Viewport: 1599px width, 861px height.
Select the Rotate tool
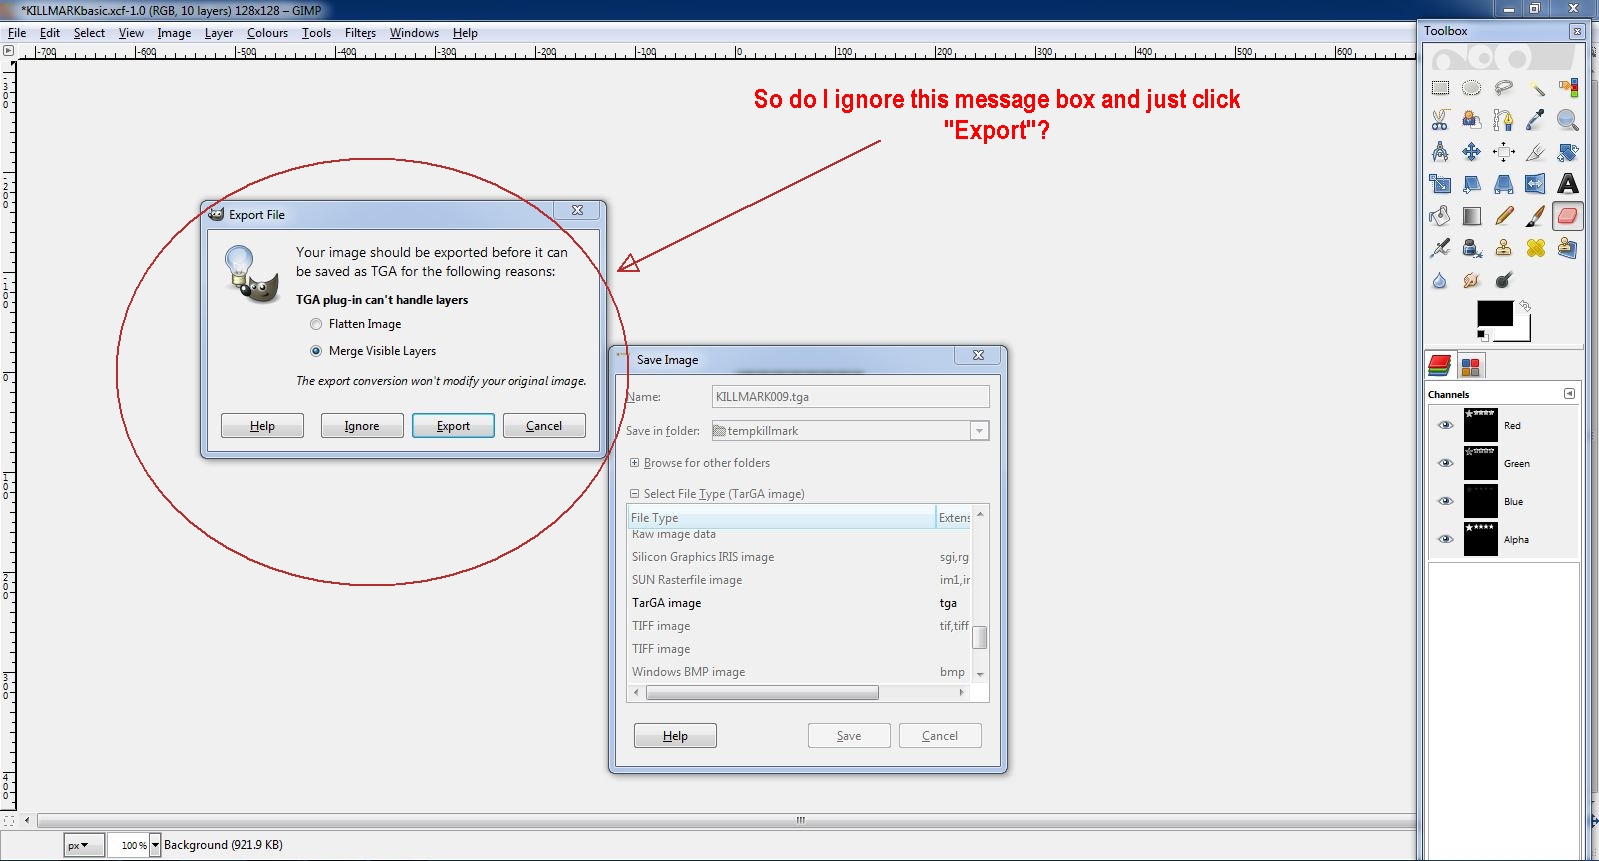1568,152
